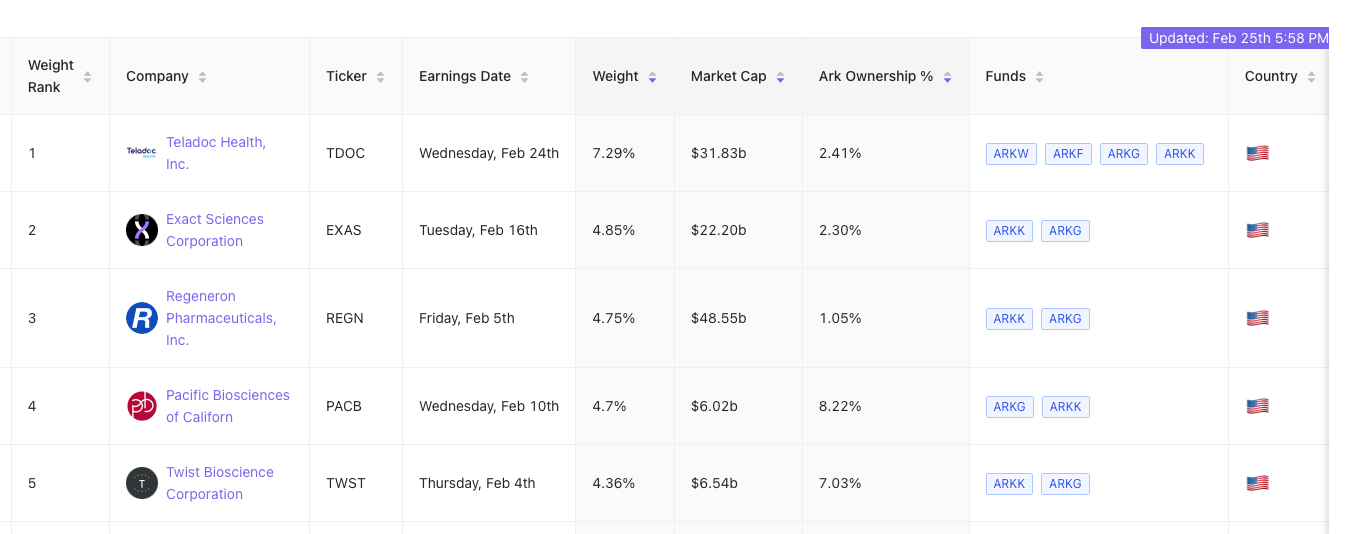1347x534 pixels.
Task: Click the Pacific Biosciences red logo
Action: tap(142, 406)
